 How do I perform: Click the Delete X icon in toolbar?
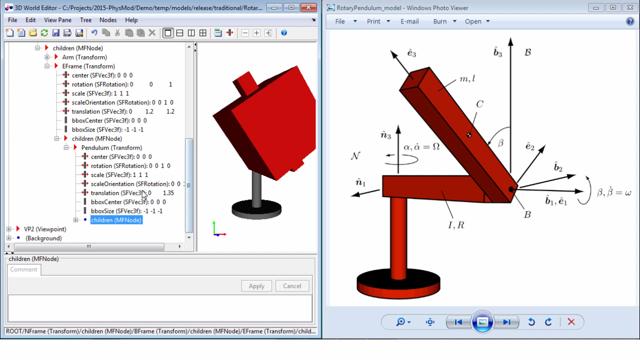152,33
